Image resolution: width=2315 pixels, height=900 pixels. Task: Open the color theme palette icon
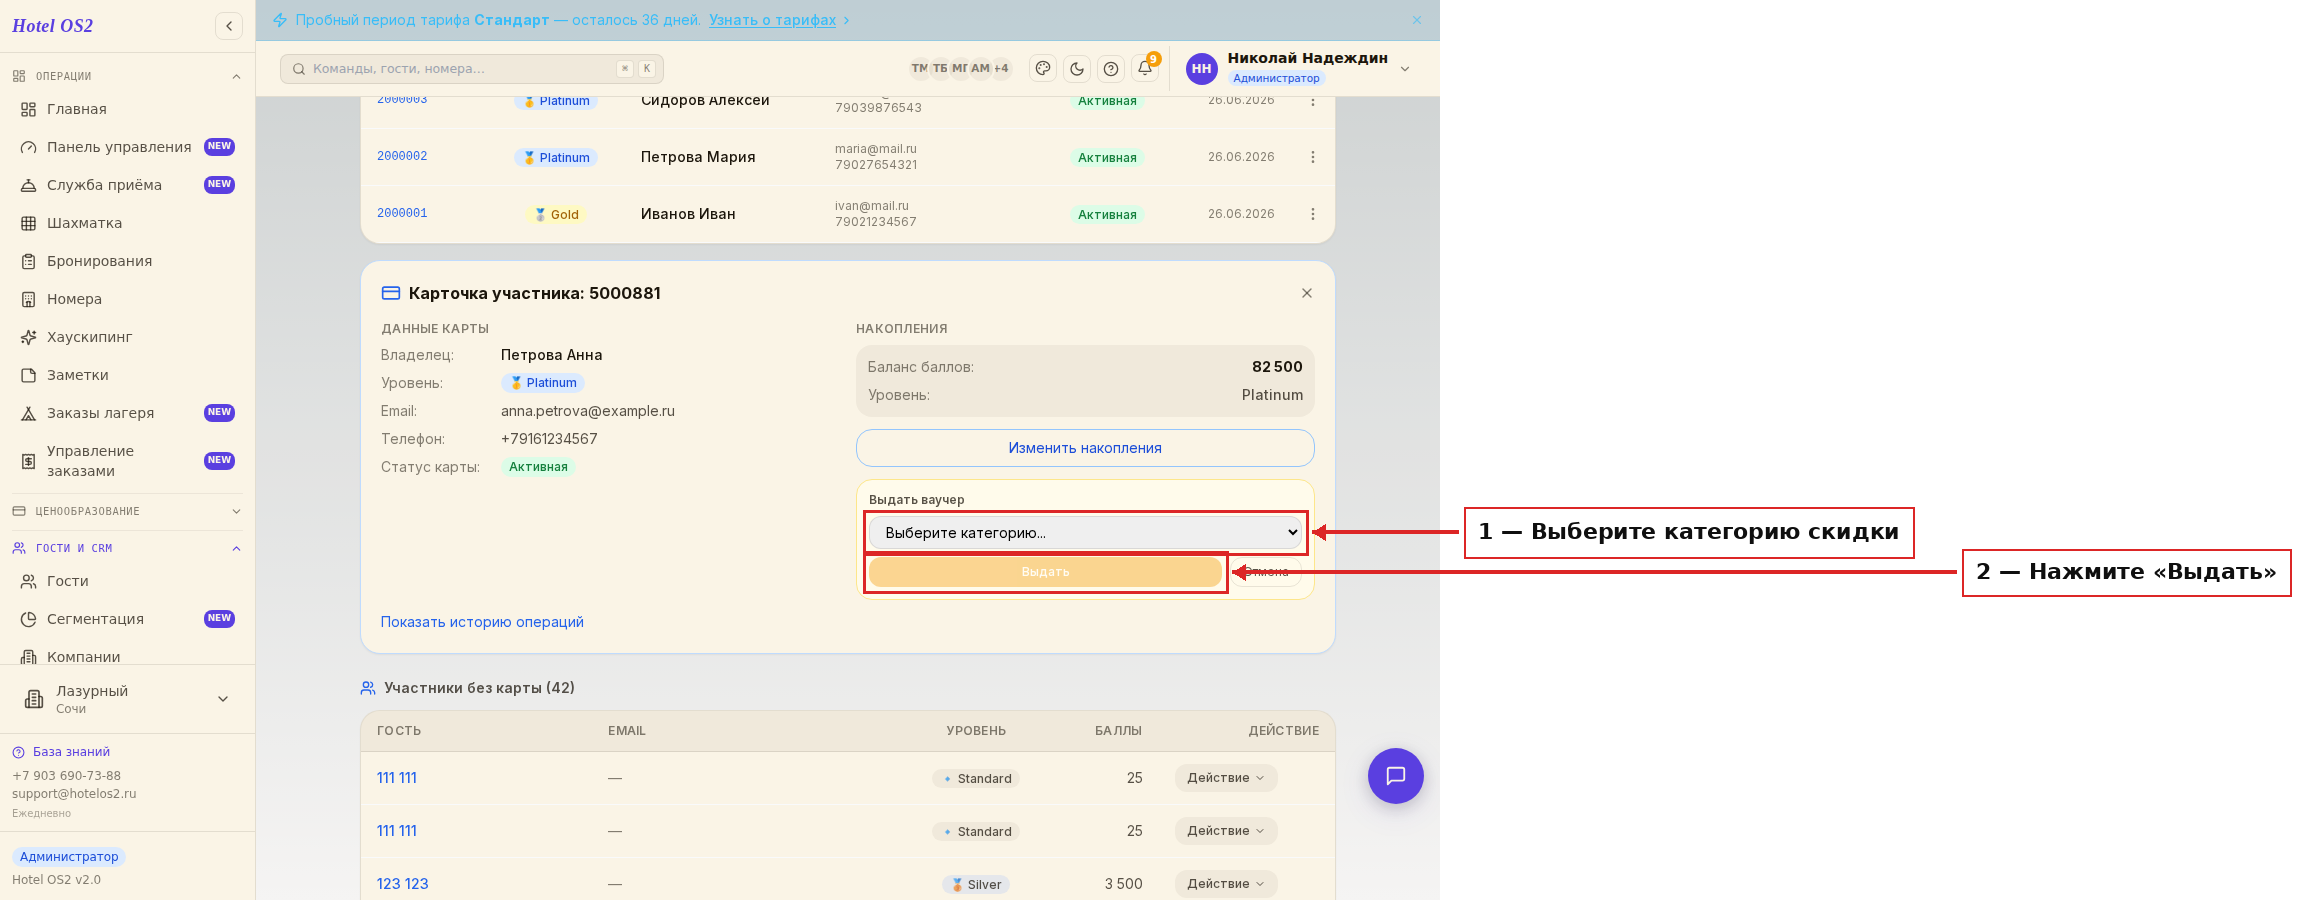1043,68
